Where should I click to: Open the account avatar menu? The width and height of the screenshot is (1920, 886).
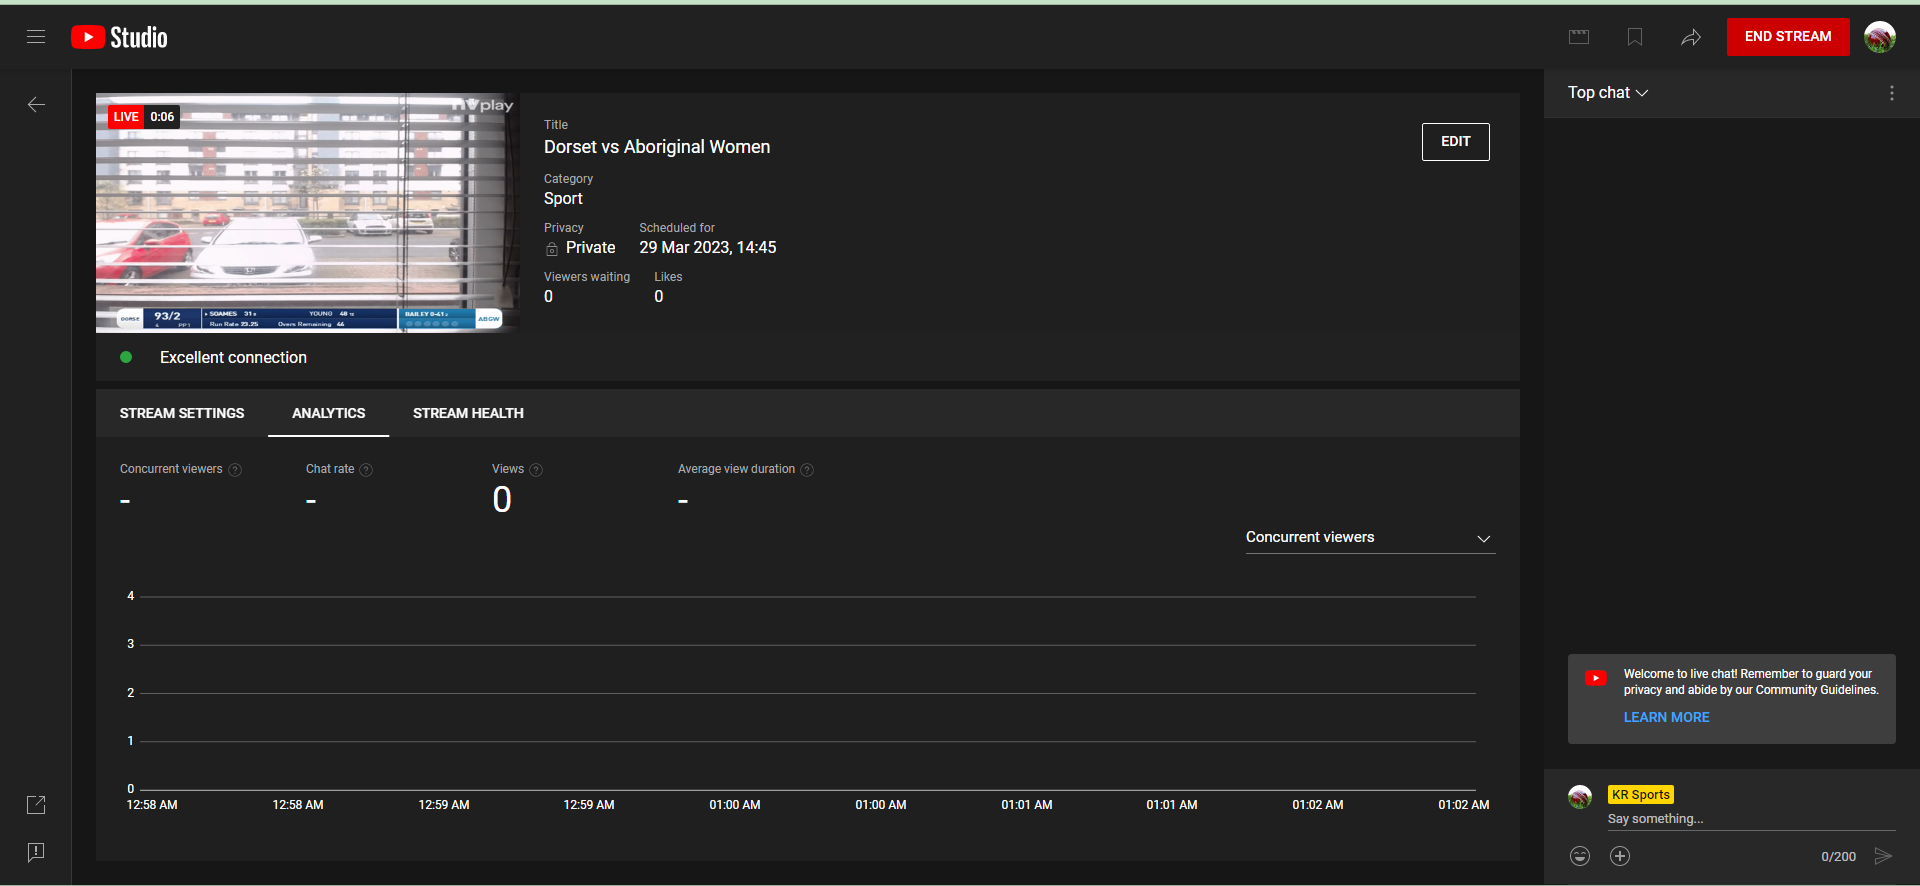[x=1880, y=37]
